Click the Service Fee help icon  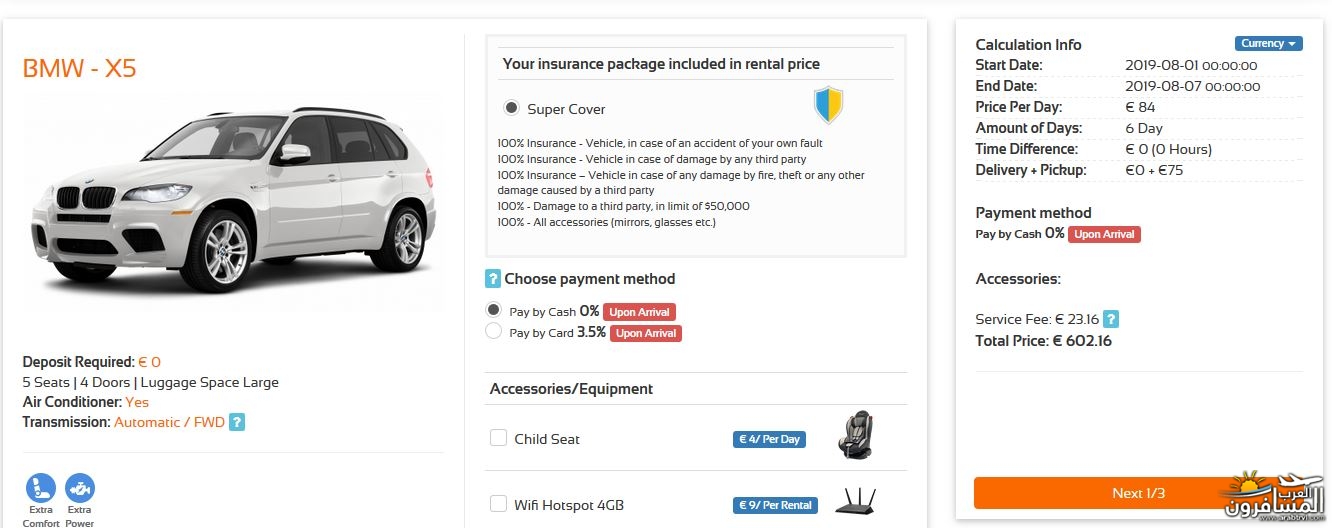coord(1111,320)
